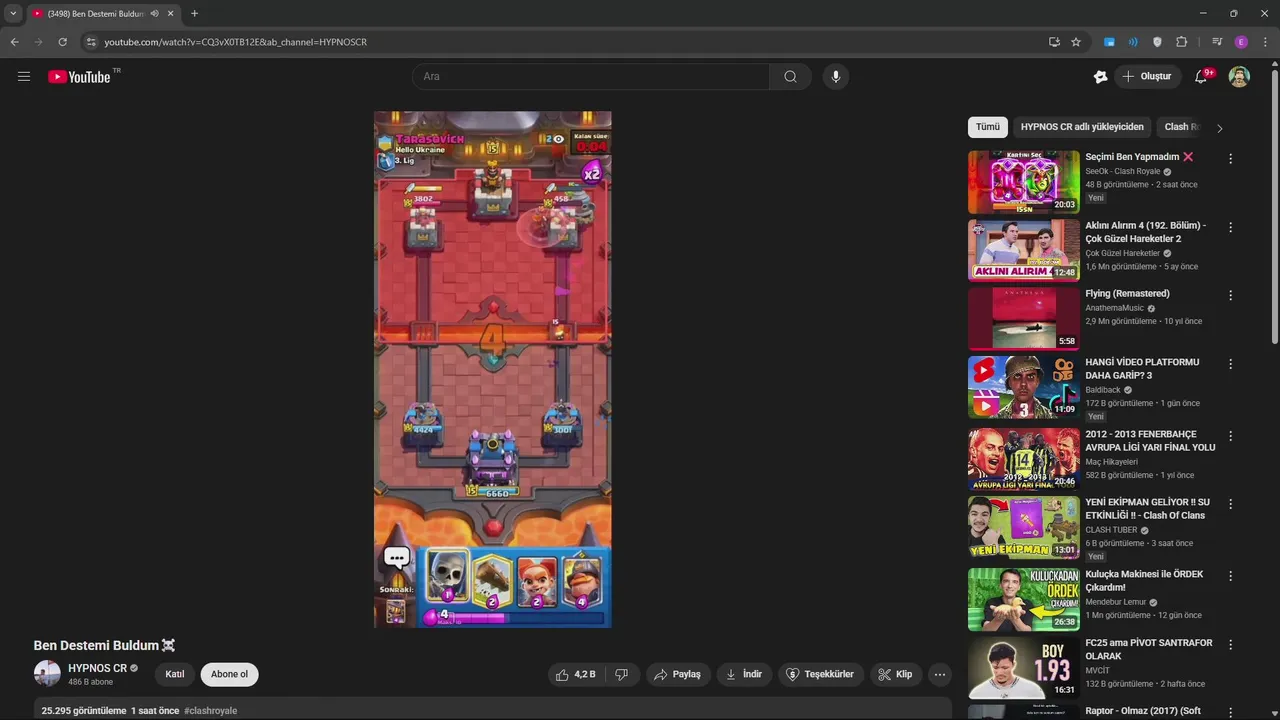Click the YouTube Playables icon beside Oluştur
The width and height of the screenshot is (1280, 720).
click(1100, 77)
